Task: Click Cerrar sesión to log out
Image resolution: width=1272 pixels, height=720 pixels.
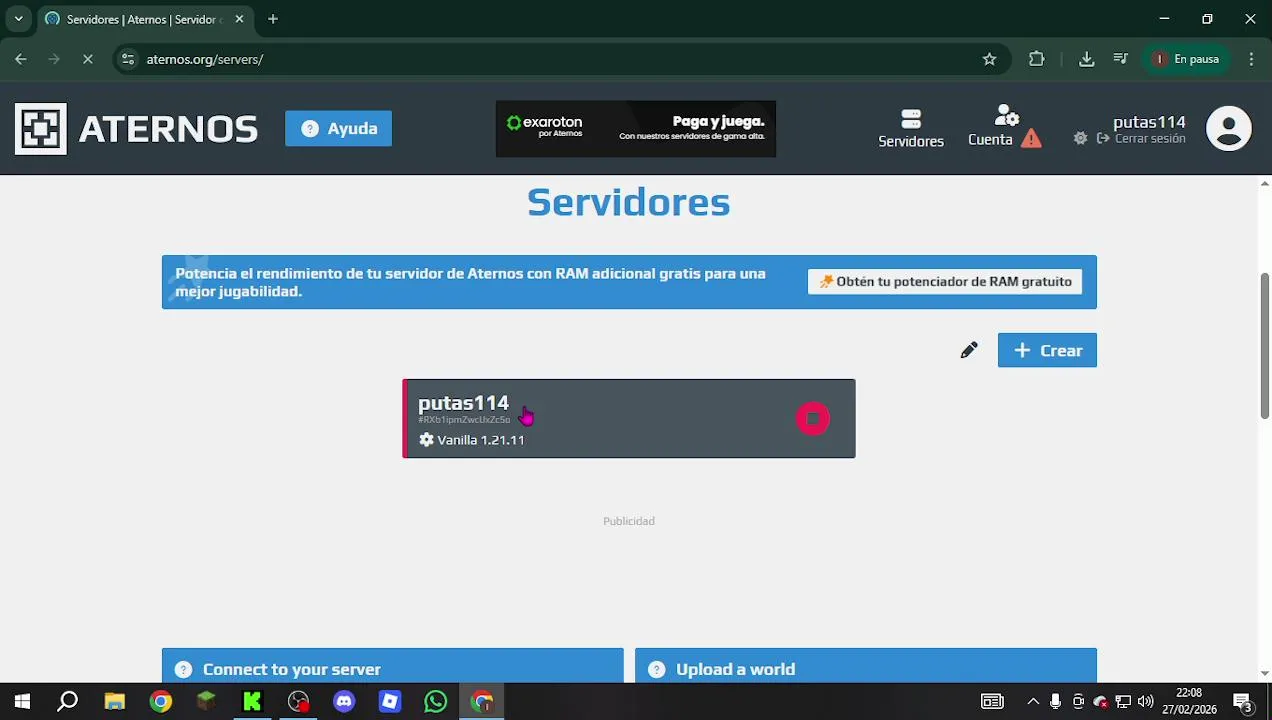Action: pyautogui.click(x=1141, y=138)
